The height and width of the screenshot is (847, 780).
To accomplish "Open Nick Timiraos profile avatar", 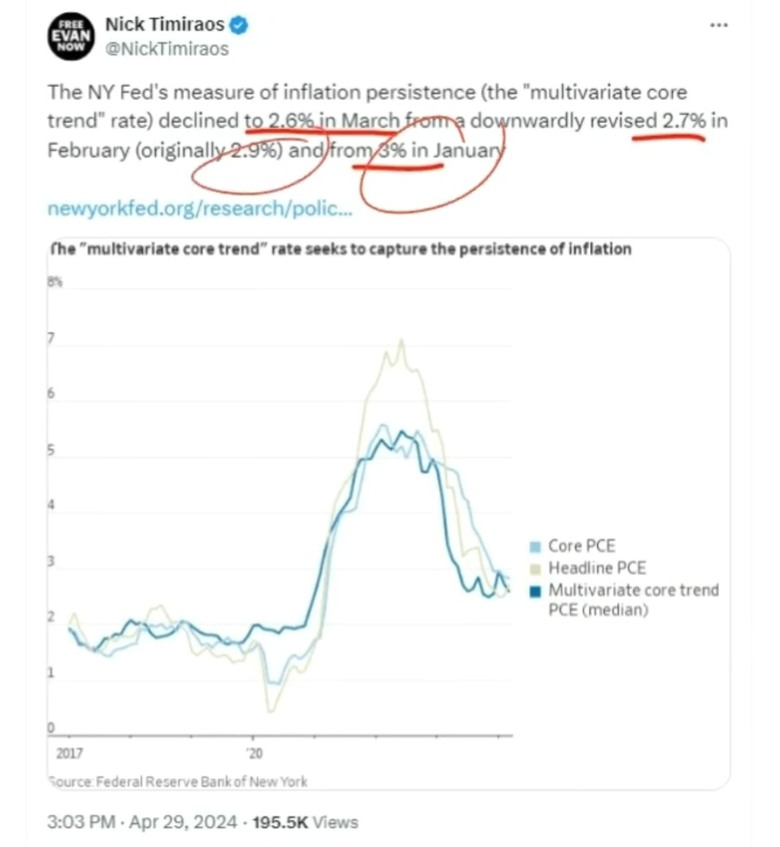I will [71, 36].
